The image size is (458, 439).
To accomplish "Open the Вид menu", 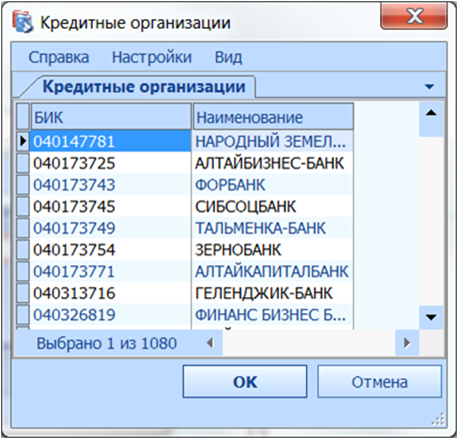I will point(228,57).
